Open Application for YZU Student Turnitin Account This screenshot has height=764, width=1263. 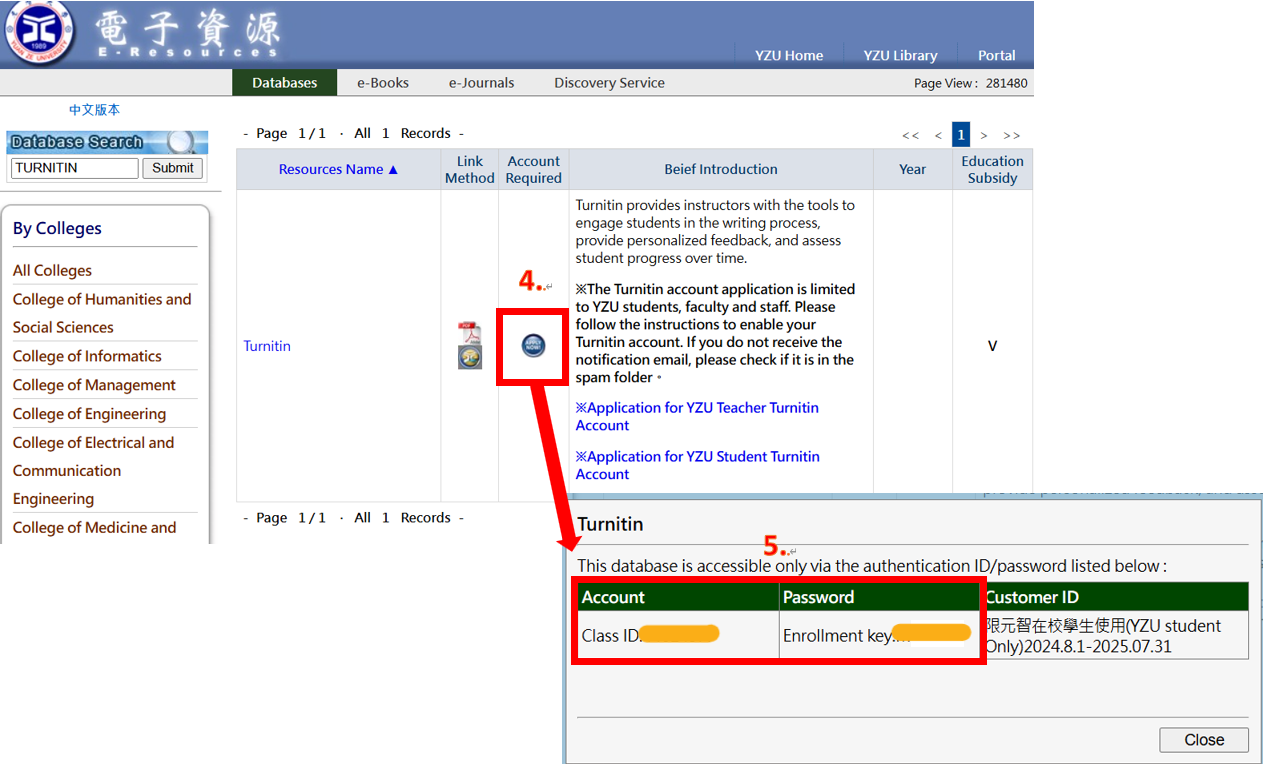697,465
